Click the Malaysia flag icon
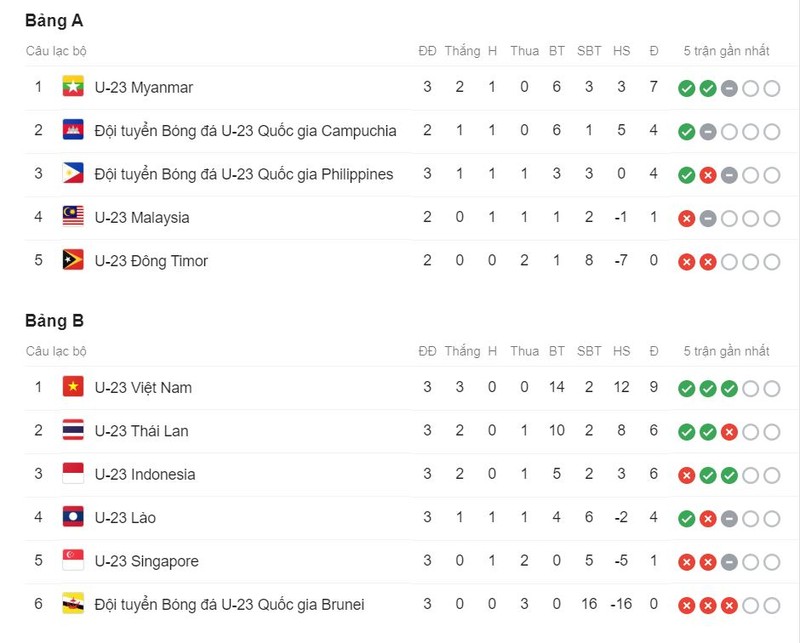Viewport: 800px width, 643px height. pyautogui.click(x=73, y=217)
